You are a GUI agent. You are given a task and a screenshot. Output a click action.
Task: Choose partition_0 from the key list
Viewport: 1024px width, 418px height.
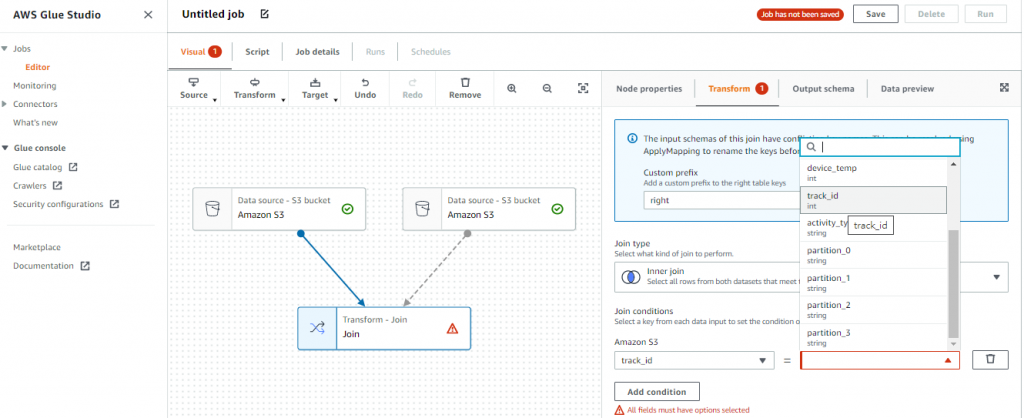(x=874, y=255)
